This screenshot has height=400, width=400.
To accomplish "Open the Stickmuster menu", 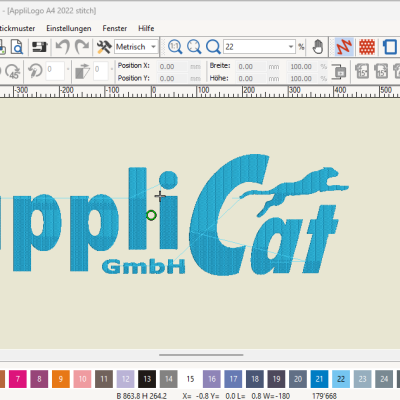I will tap(17, 28).
